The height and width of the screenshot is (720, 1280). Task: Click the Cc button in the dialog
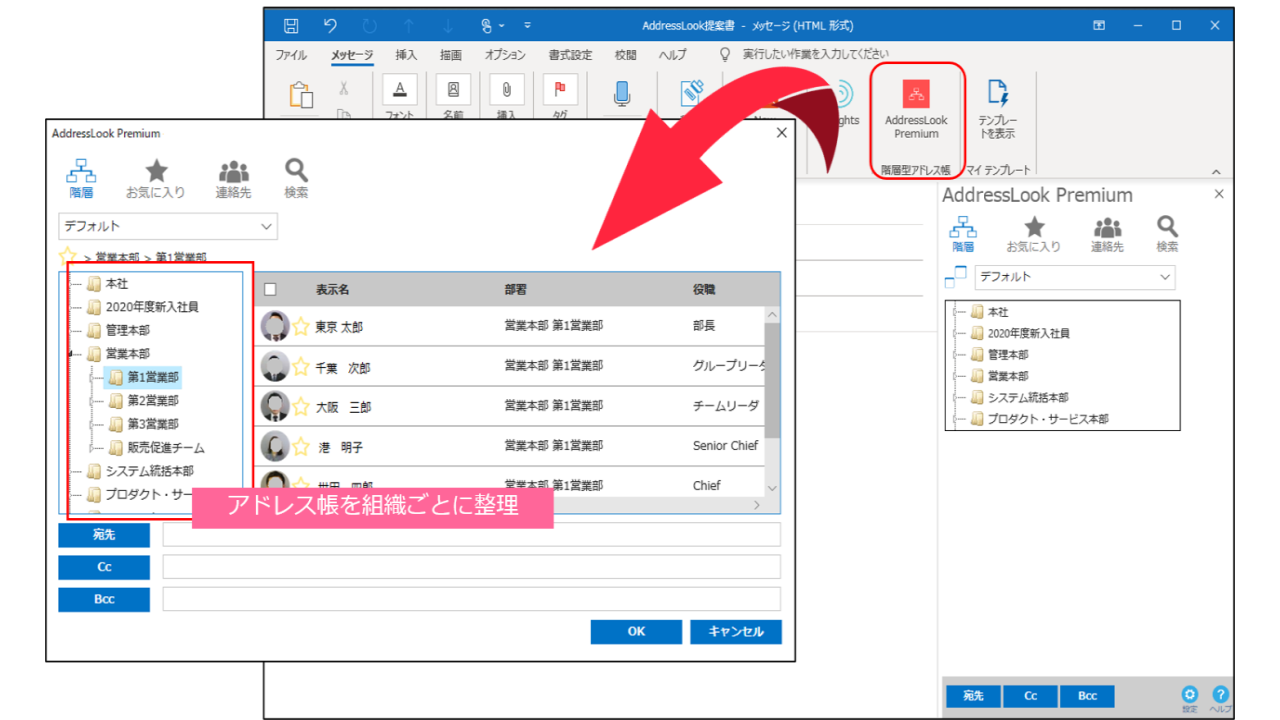pyautogui.click(x=104, y=567)
